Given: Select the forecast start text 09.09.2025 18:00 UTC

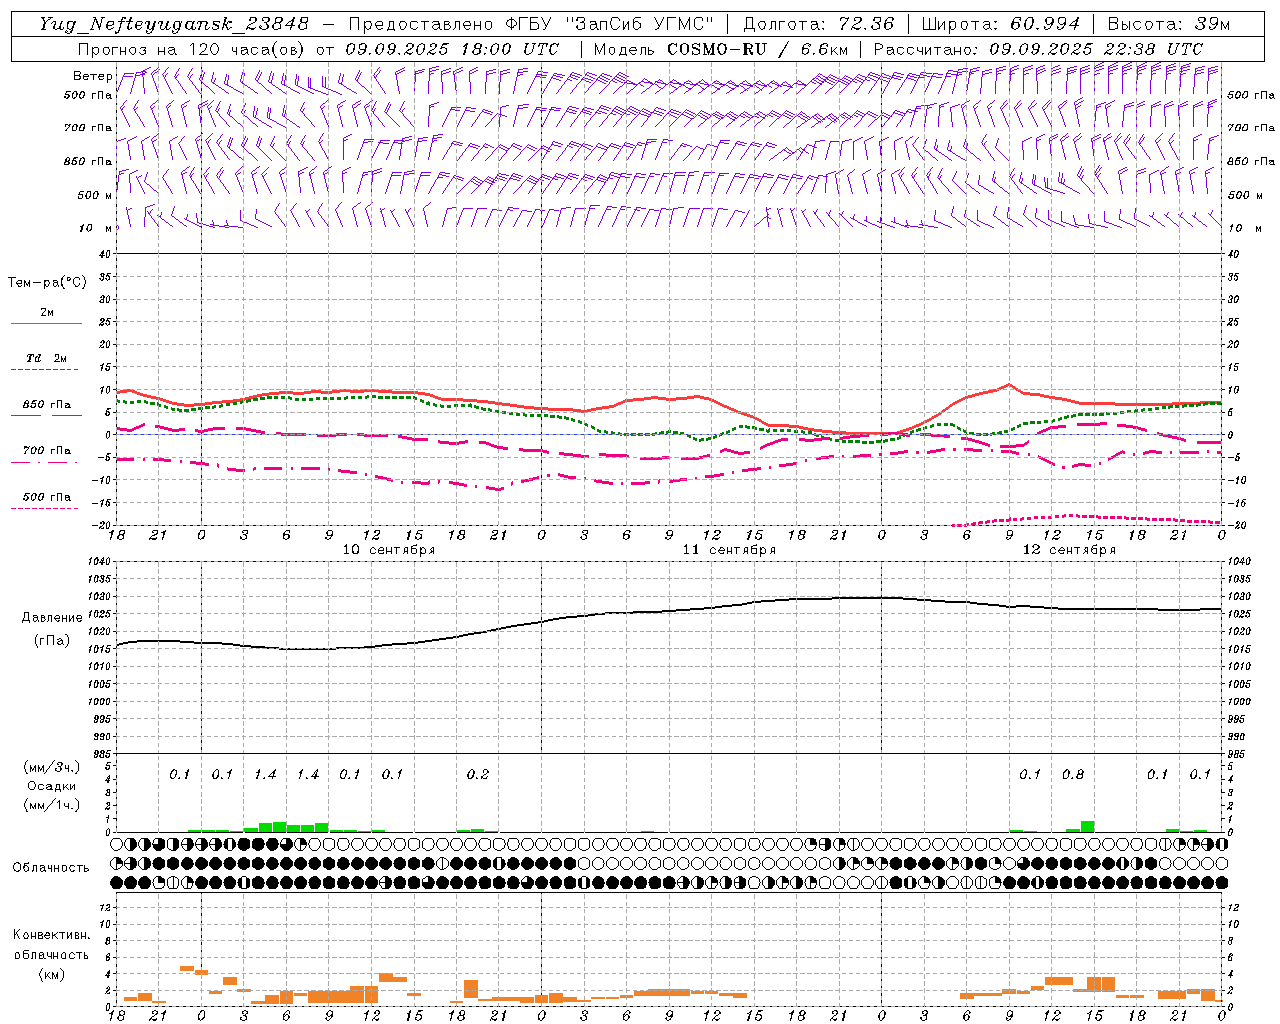Looking at the screenshot, I should coord(452,49).
